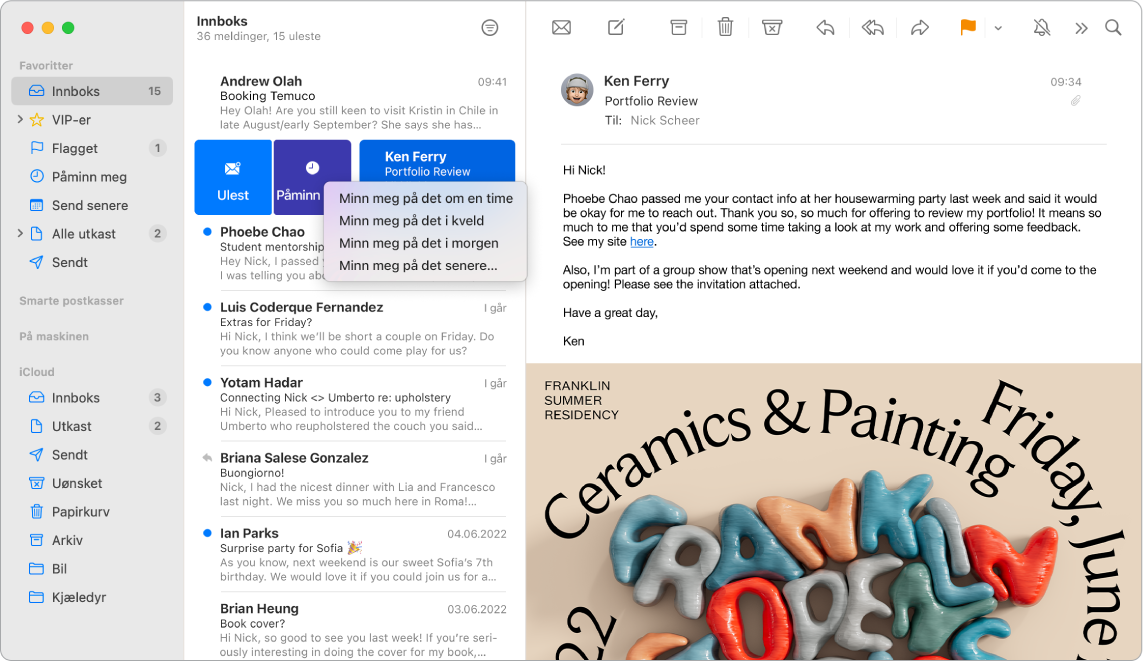Image resolution: width=1146 pixels, height=662 pixels.
Task: Click the Reply All toolbar icon
Action: point(873,28)
